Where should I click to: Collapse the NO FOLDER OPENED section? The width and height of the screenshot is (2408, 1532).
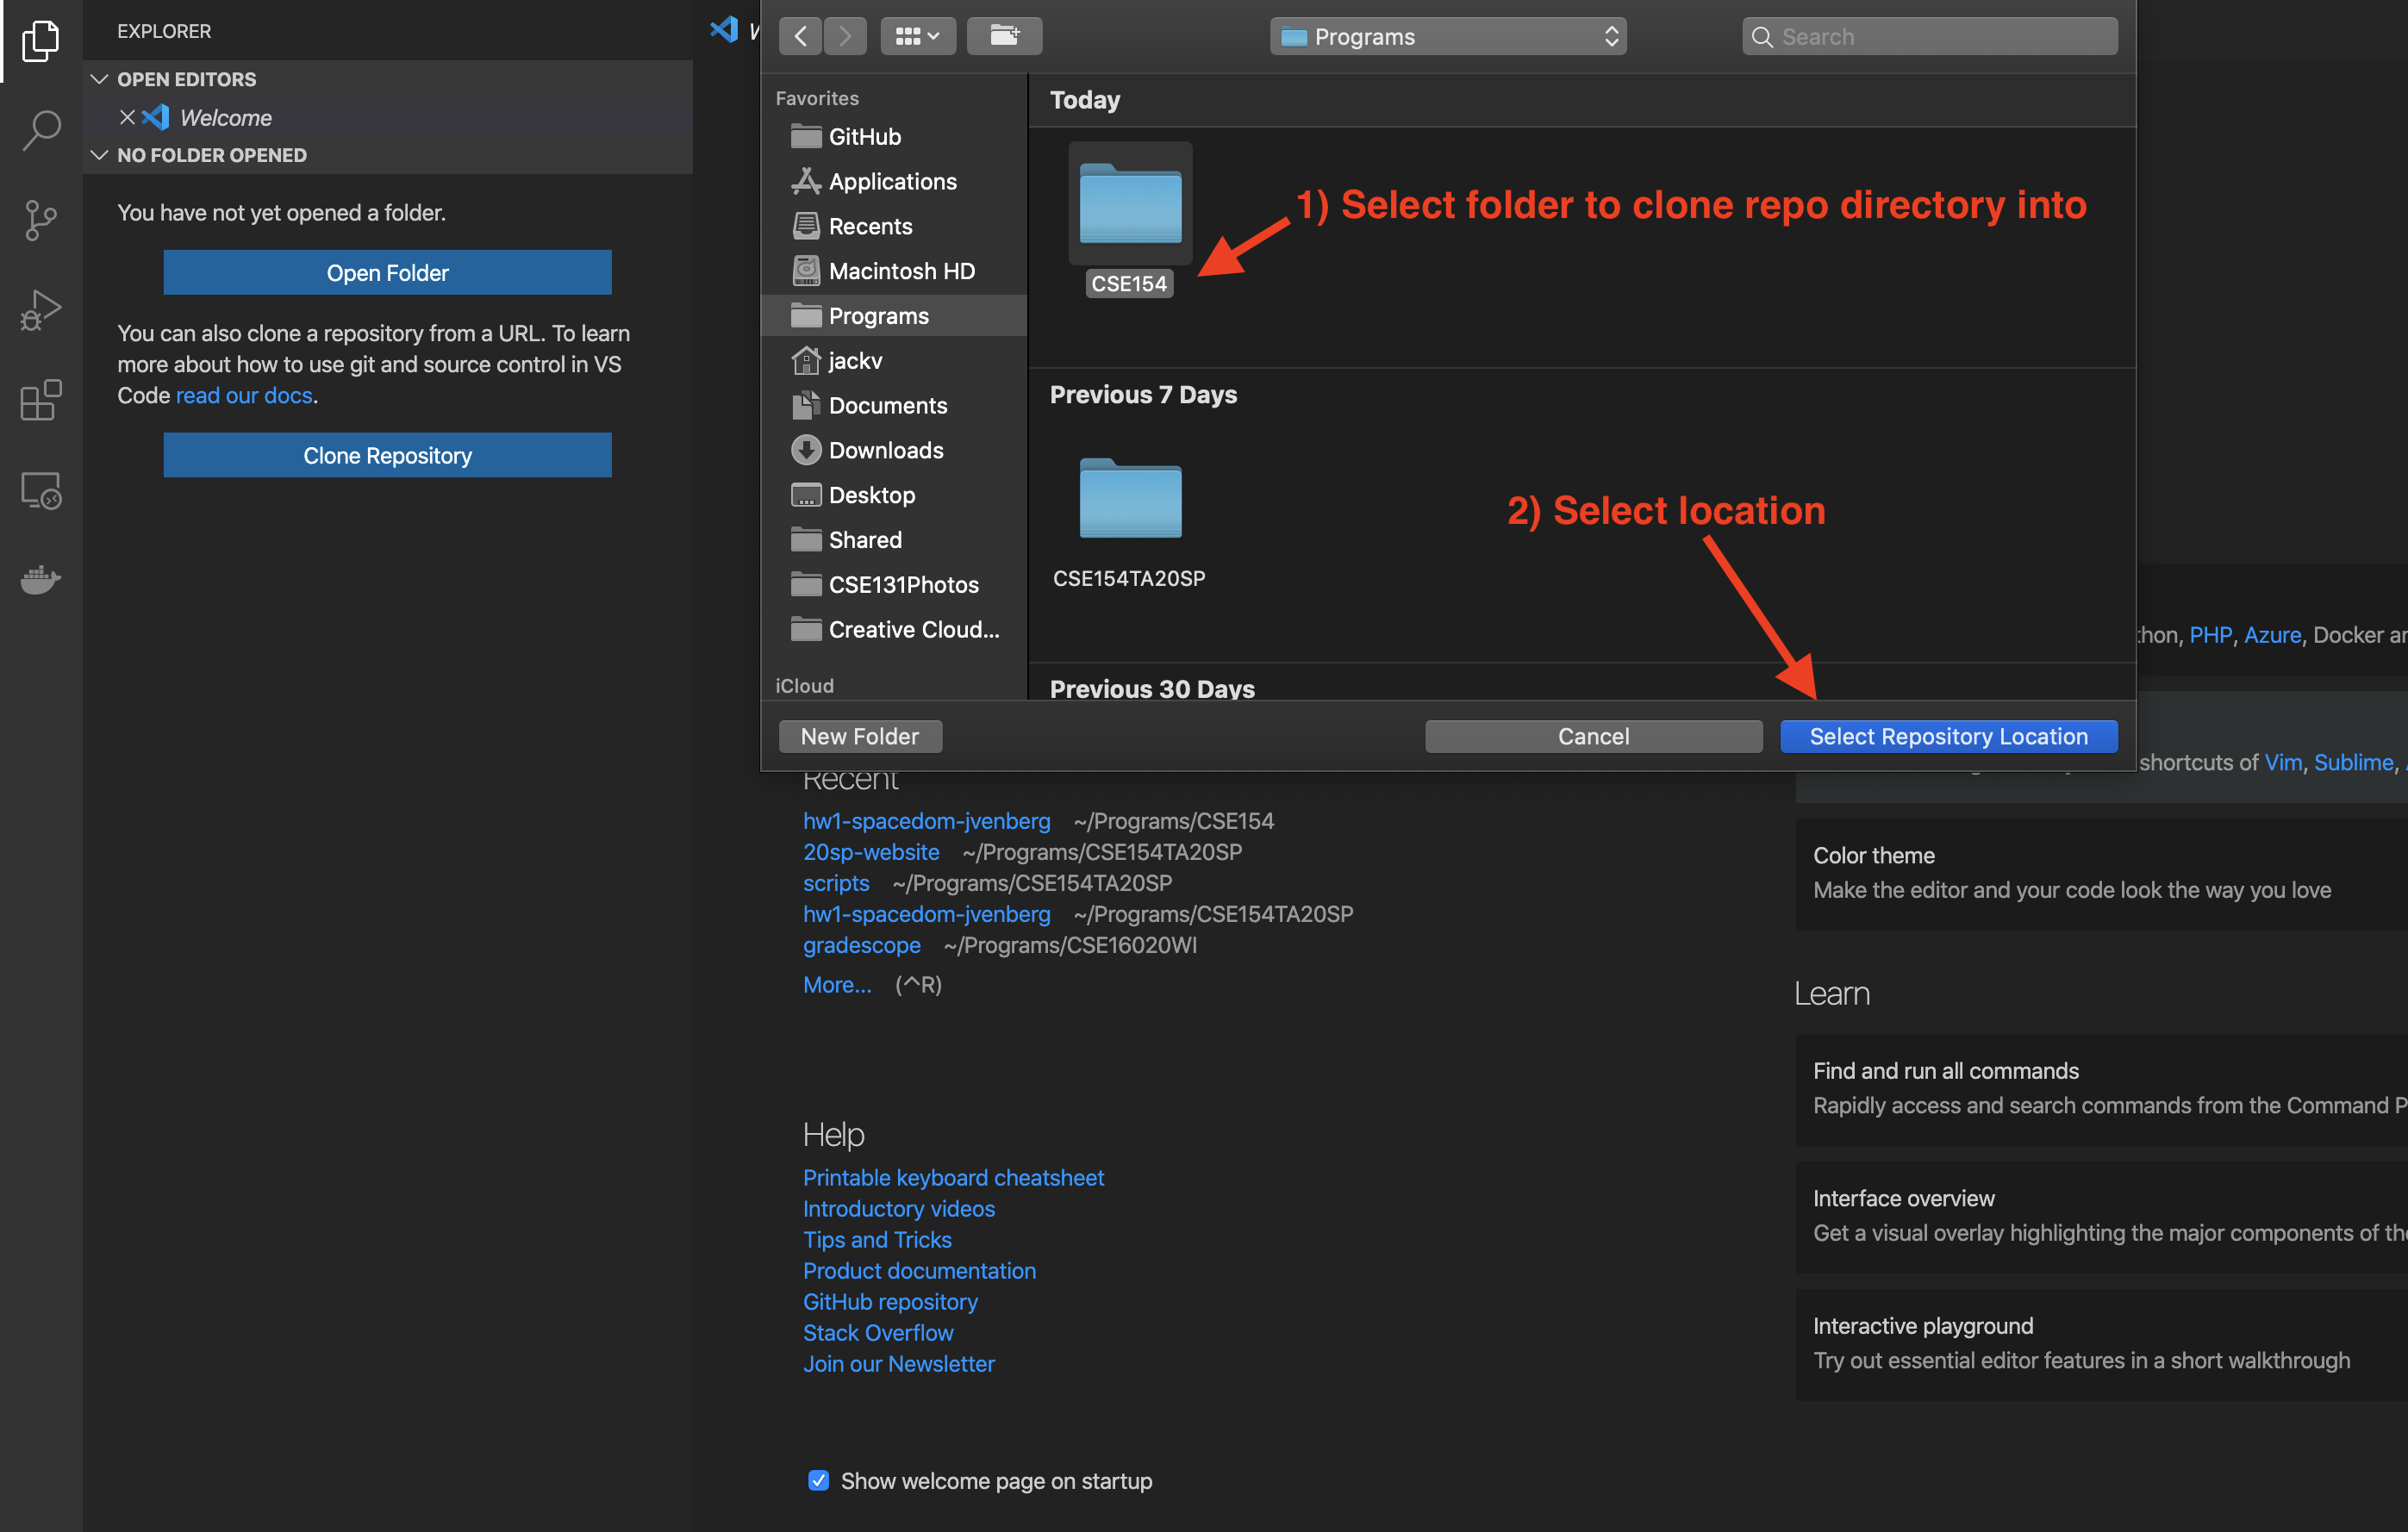tap(100, 155)
